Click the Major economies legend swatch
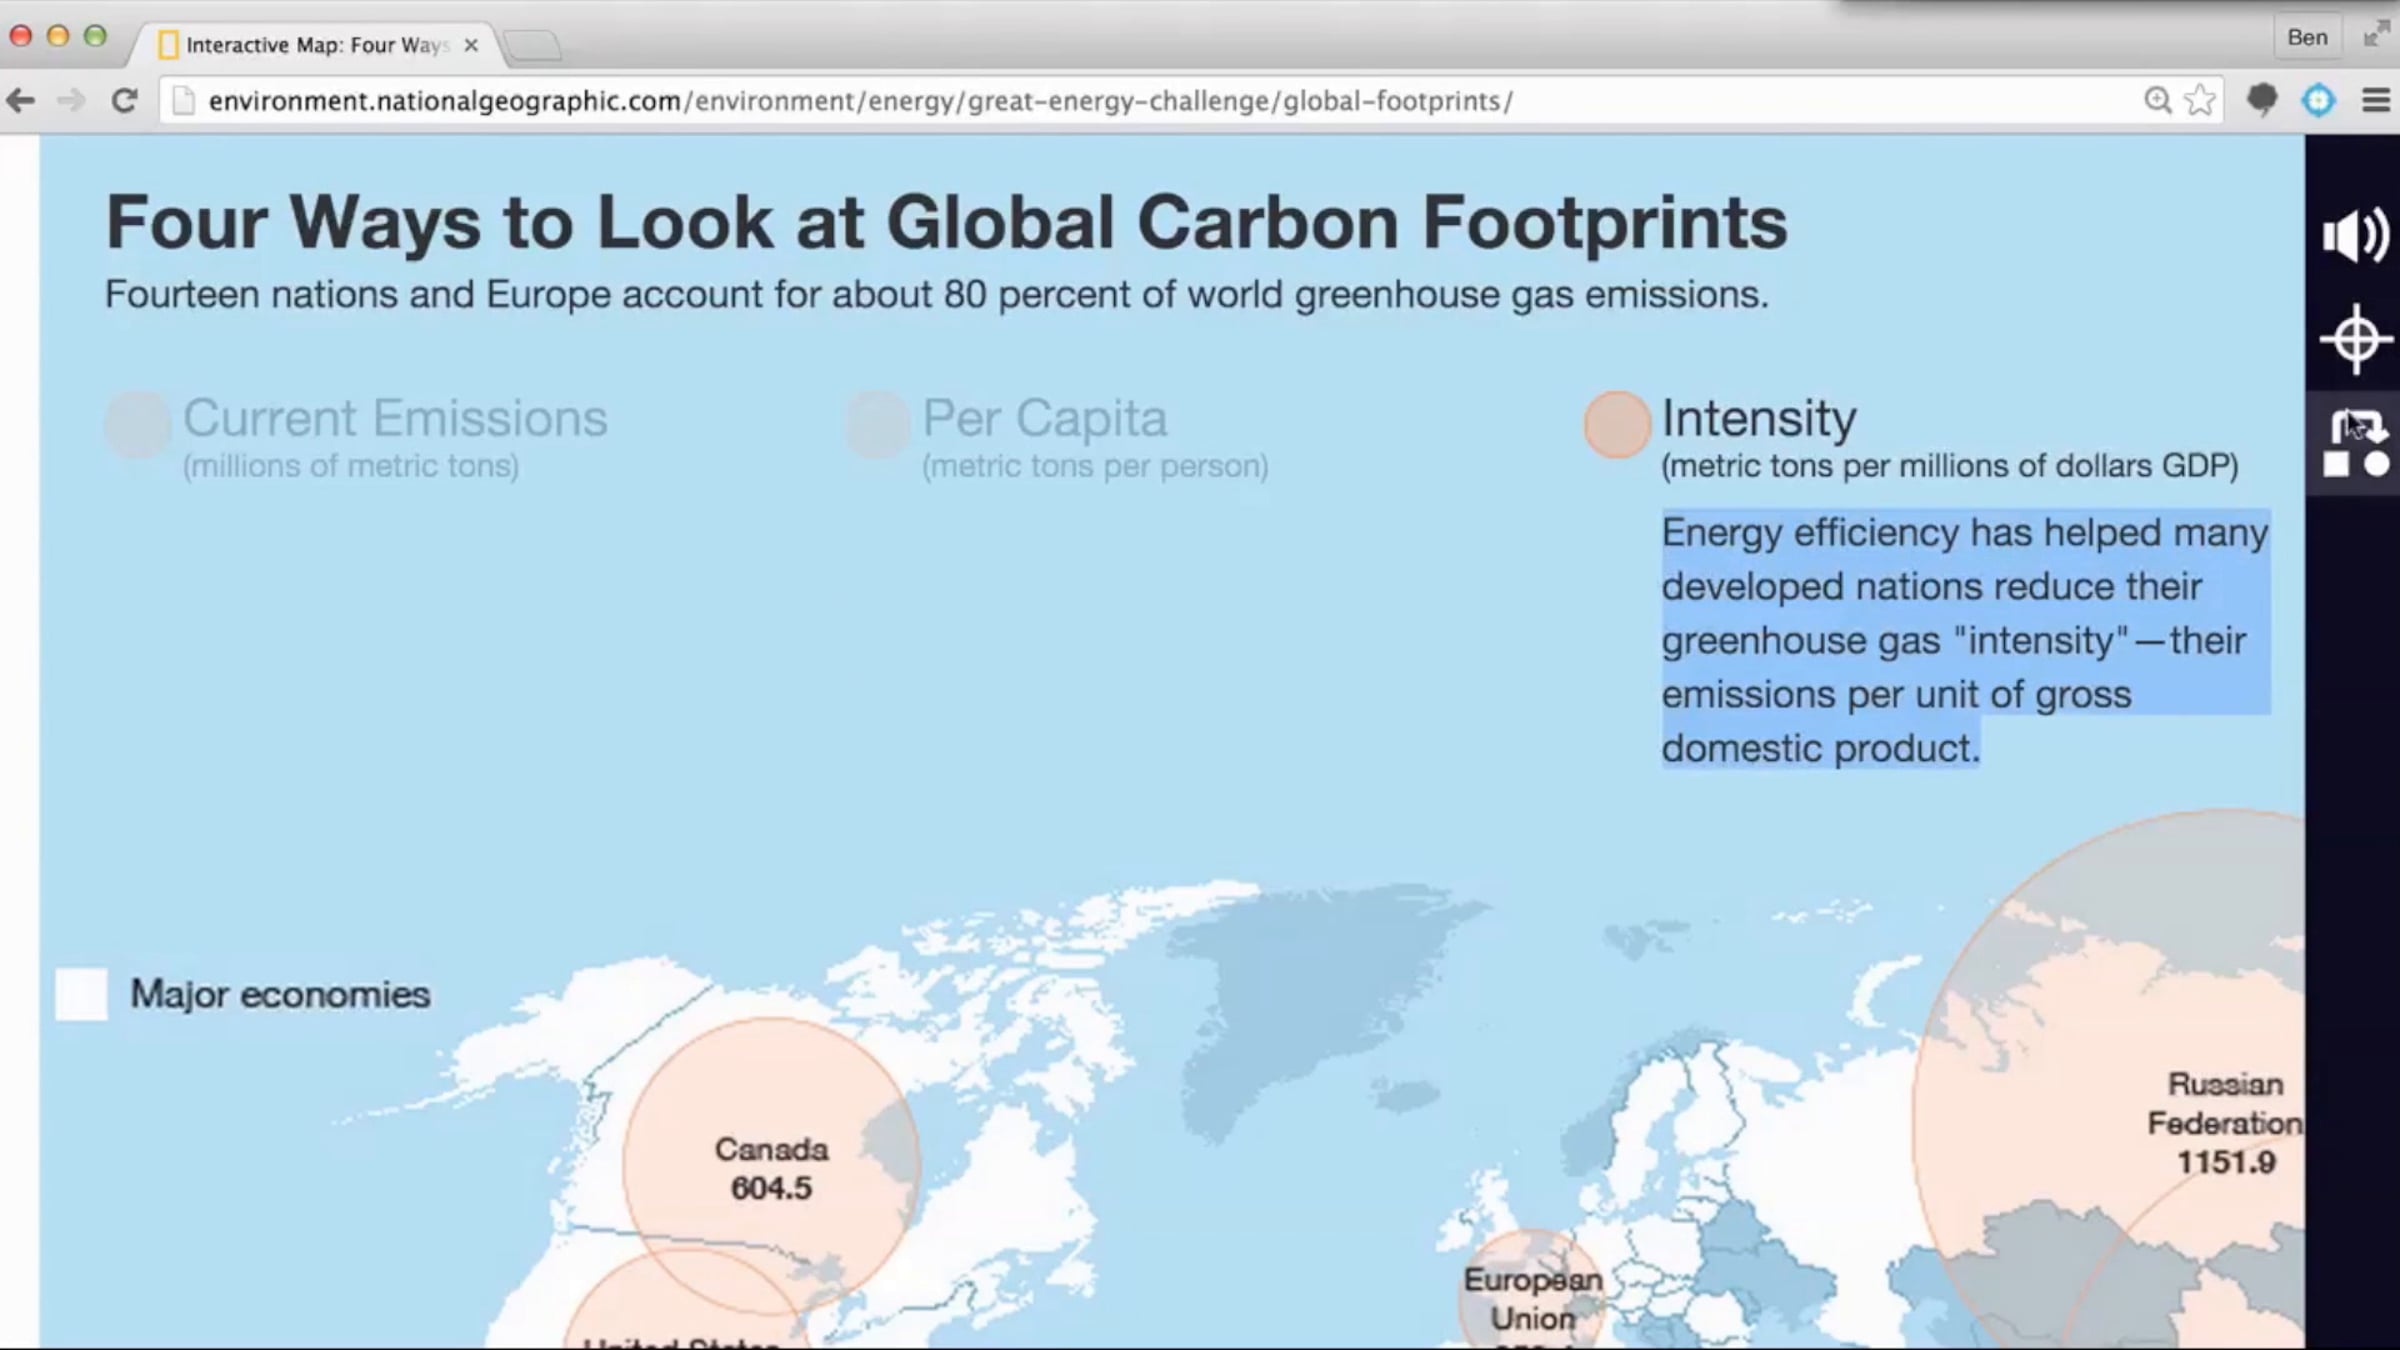Viewport: 2400px width, 1350px height. [x=81, y=994]
